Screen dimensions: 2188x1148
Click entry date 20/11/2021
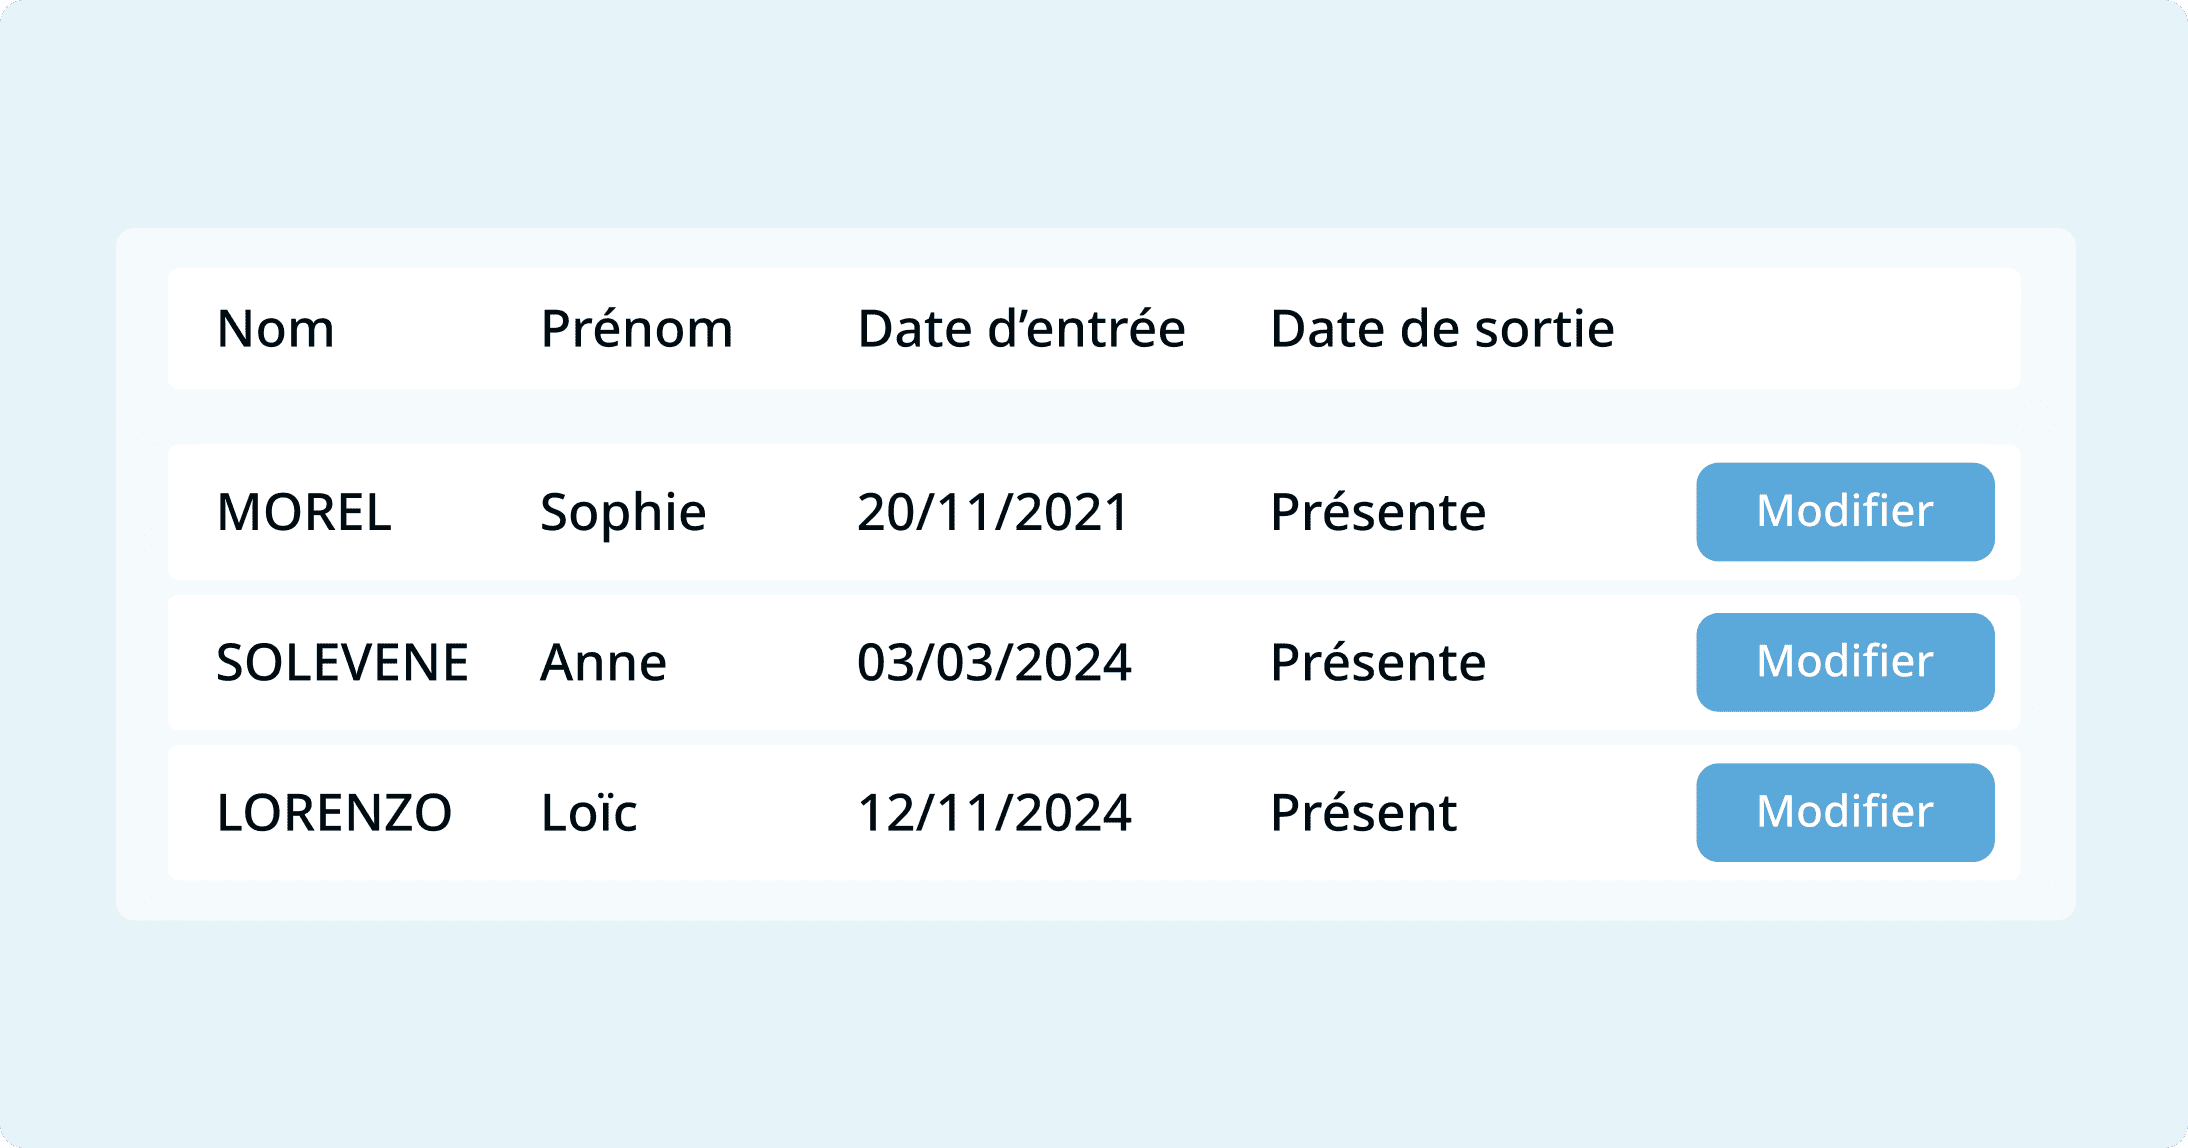click(993, 512)
